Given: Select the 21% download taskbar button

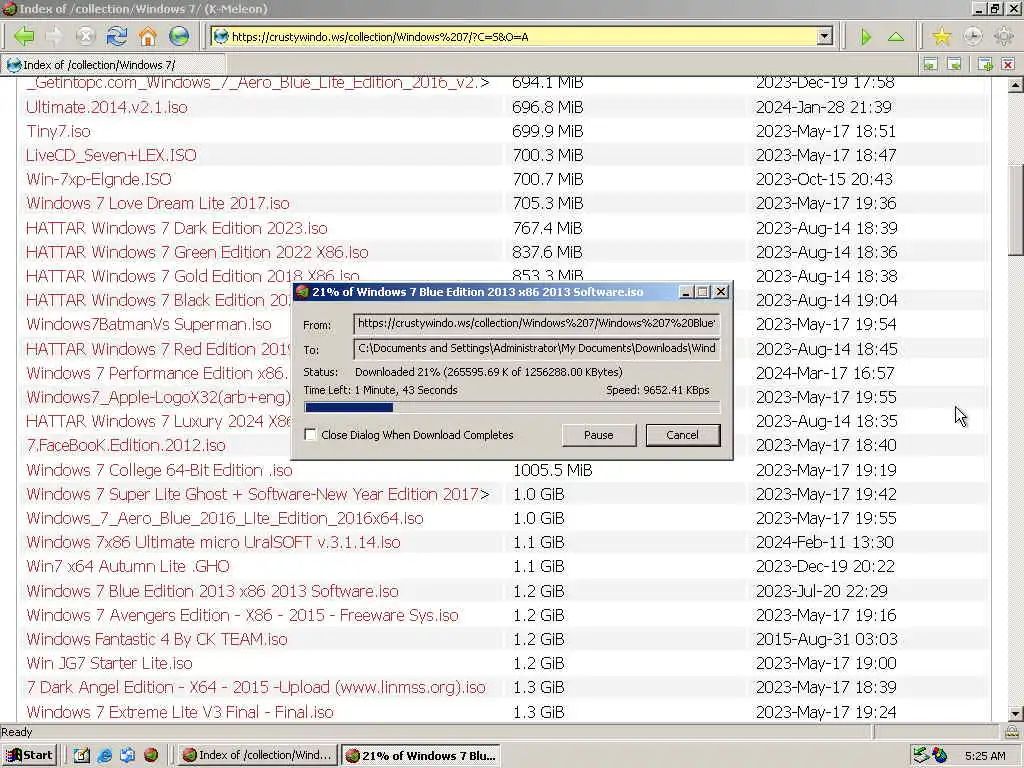Looking at the screenshot, I should pos(421,755).
